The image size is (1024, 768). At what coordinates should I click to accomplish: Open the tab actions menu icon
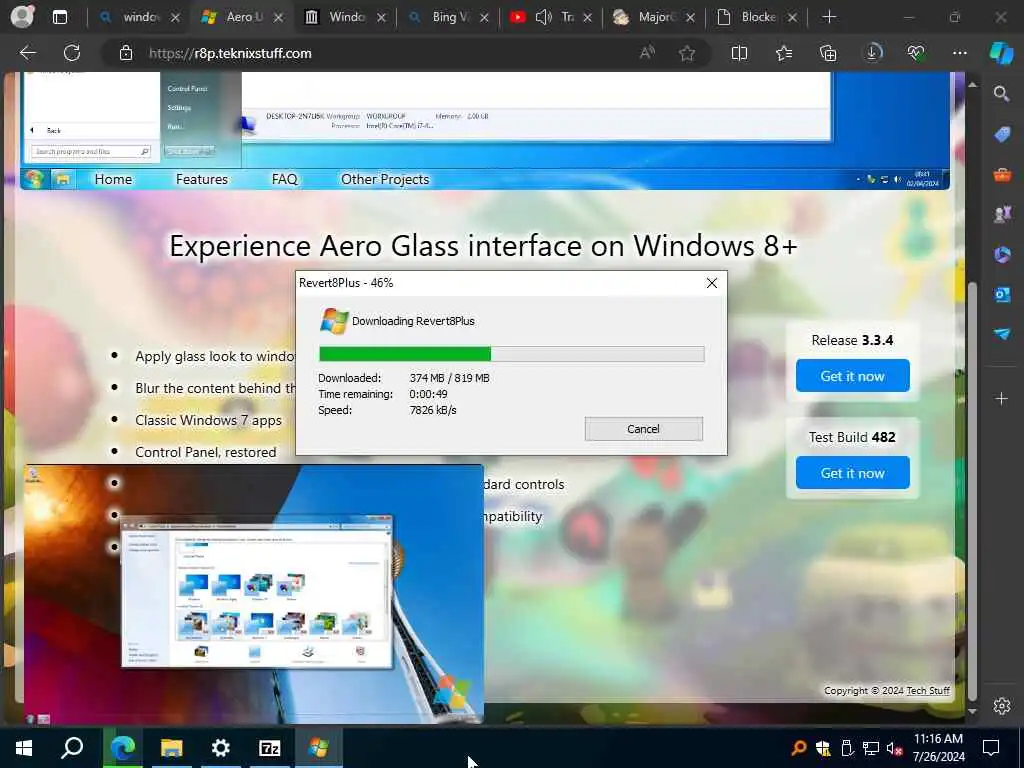(x=59, y=17)
